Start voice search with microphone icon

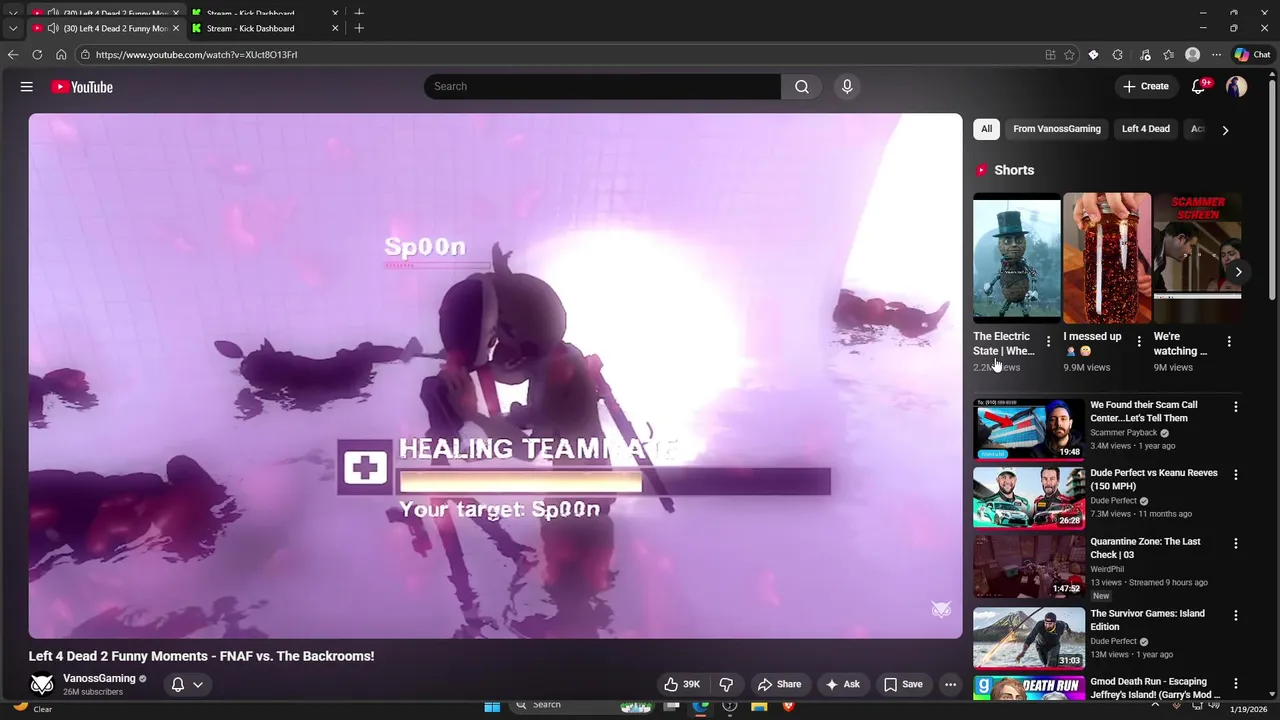pyautogui.click(x=847, y=87)
